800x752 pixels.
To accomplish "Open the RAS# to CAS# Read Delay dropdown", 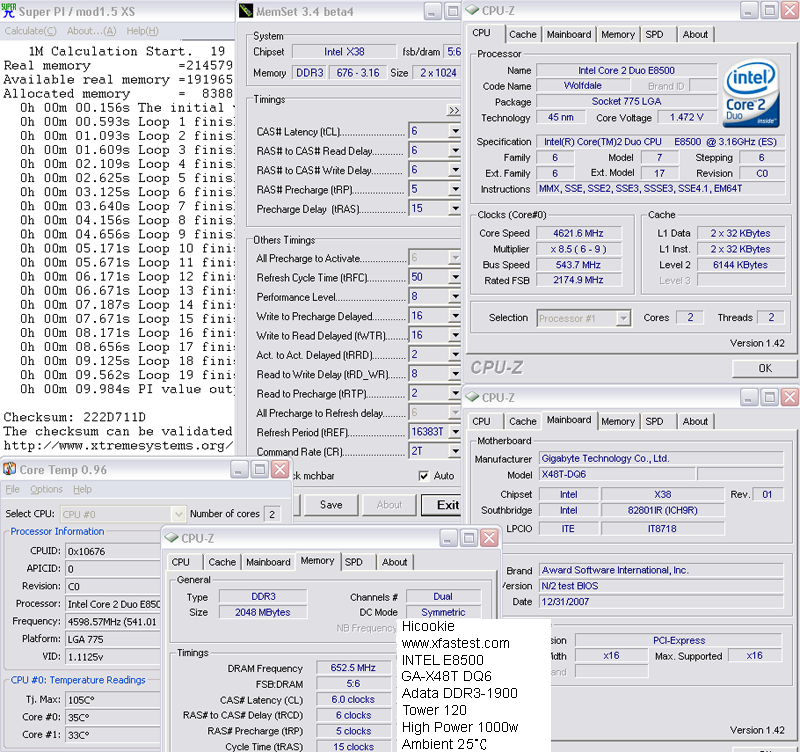I will (455, 151).
